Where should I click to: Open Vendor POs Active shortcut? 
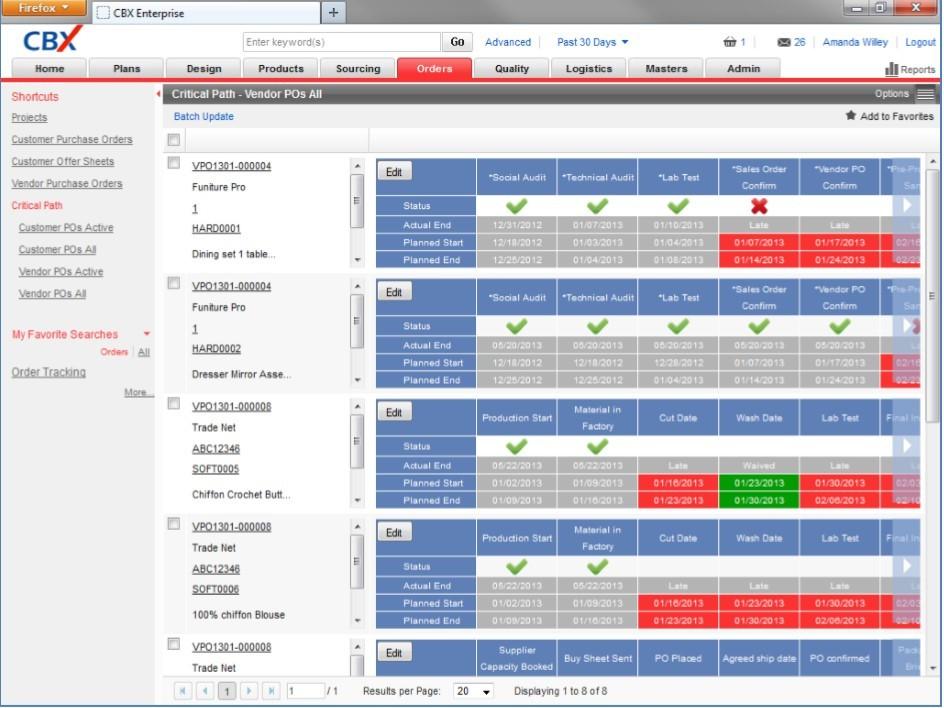click(x=61, y=272)
